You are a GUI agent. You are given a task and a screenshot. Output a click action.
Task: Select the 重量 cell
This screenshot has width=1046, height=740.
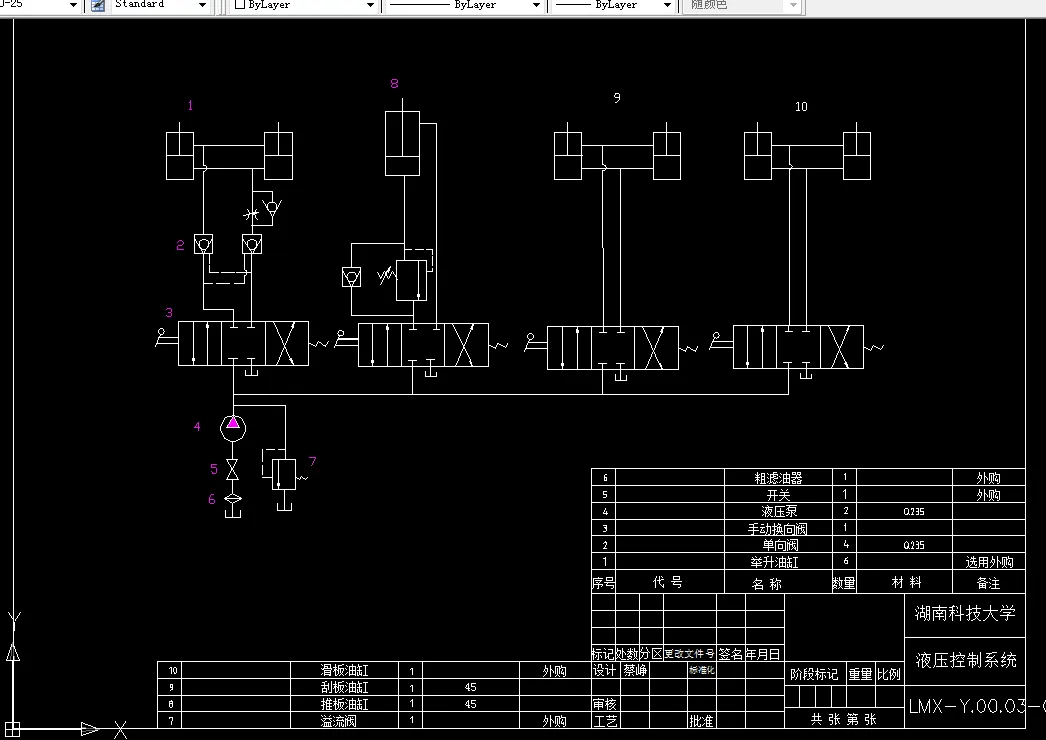860,675
